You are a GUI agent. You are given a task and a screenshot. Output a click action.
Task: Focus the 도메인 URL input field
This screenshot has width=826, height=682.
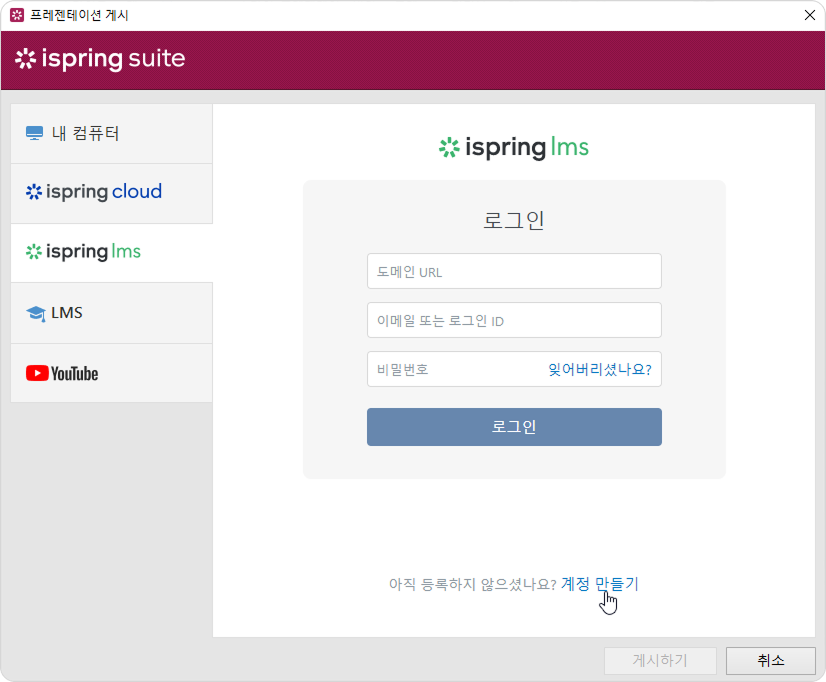coord(514,271)
